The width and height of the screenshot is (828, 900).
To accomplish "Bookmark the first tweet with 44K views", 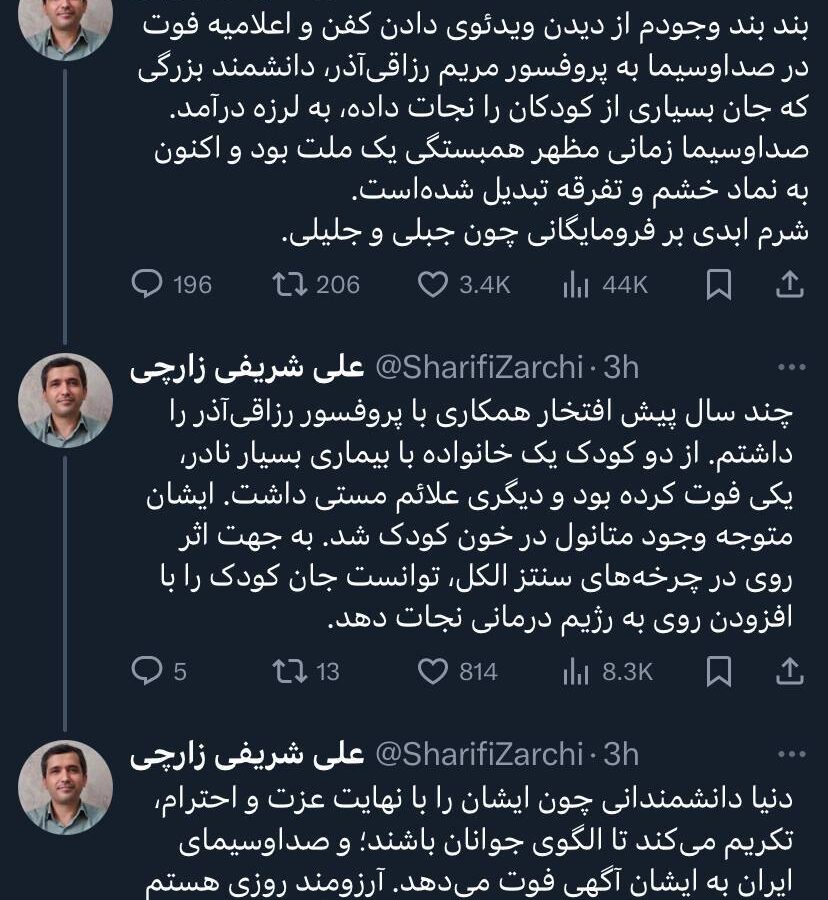I will click(718, 284).
